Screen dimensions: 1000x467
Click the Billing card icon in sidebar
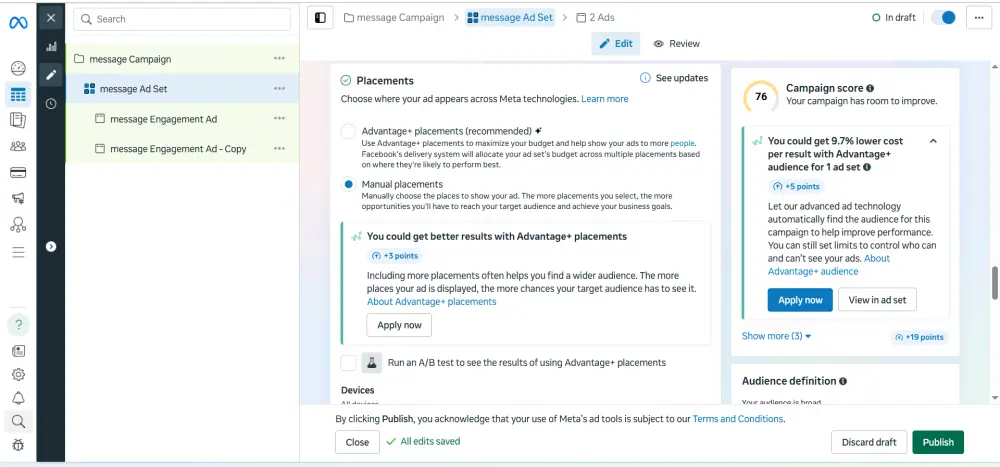(17, 172)
